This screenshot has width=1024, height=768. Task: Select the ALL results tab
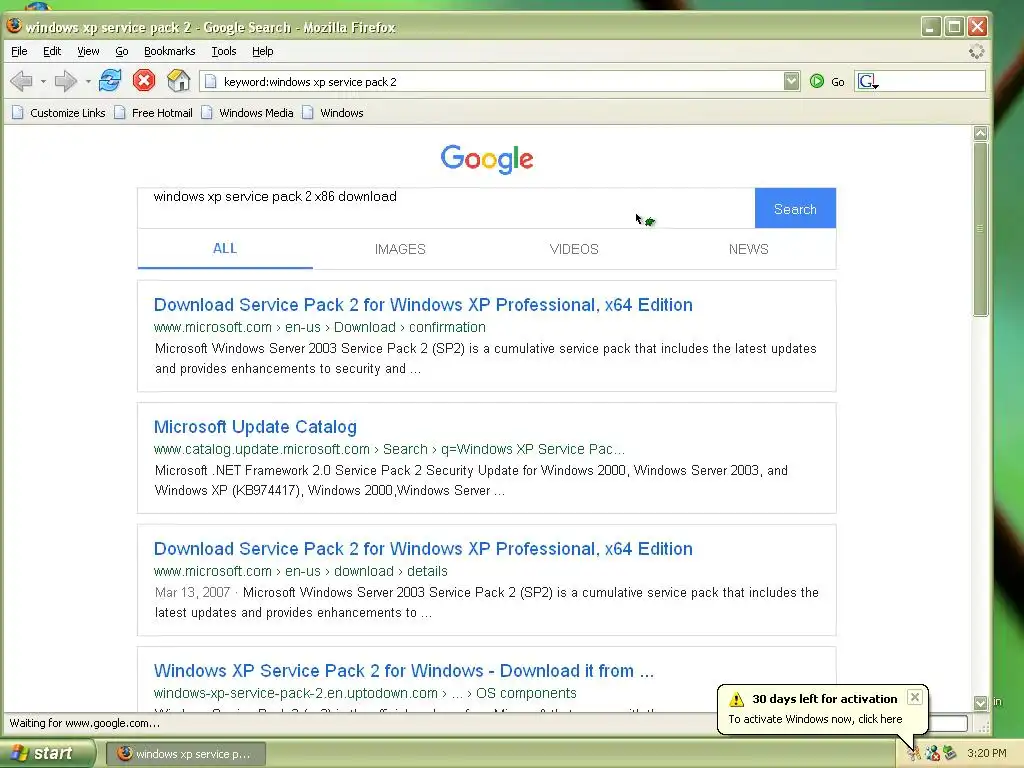tap(225, 249)
